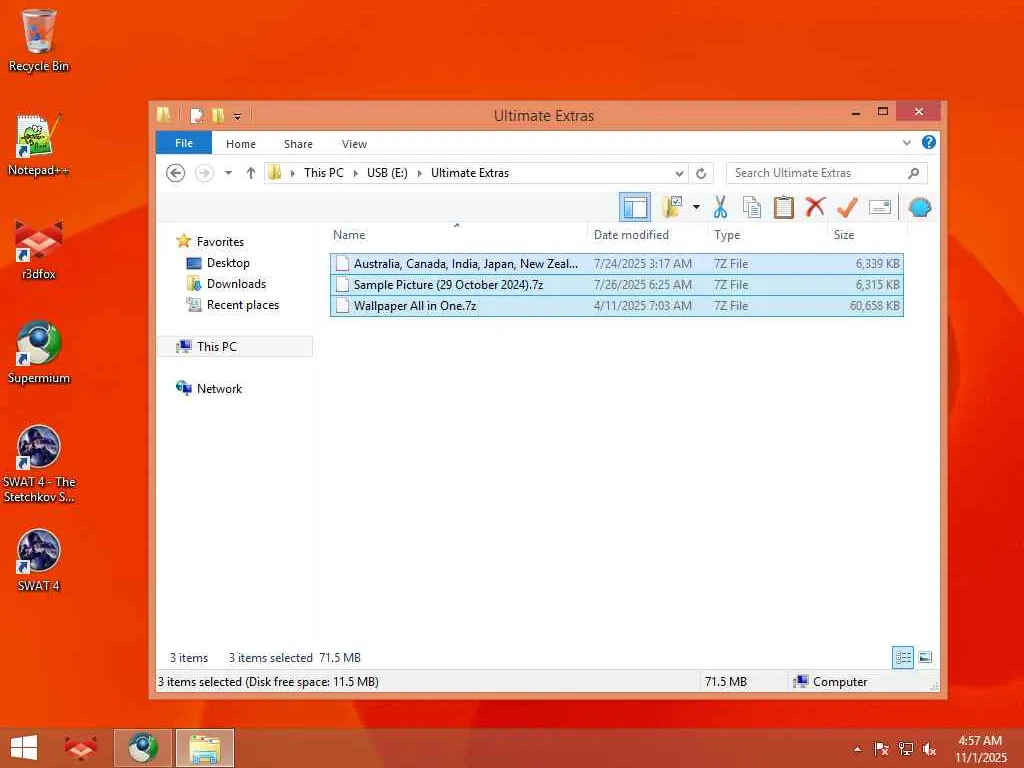
Task: Go up one folder level
Action: (x=251, y=173)
